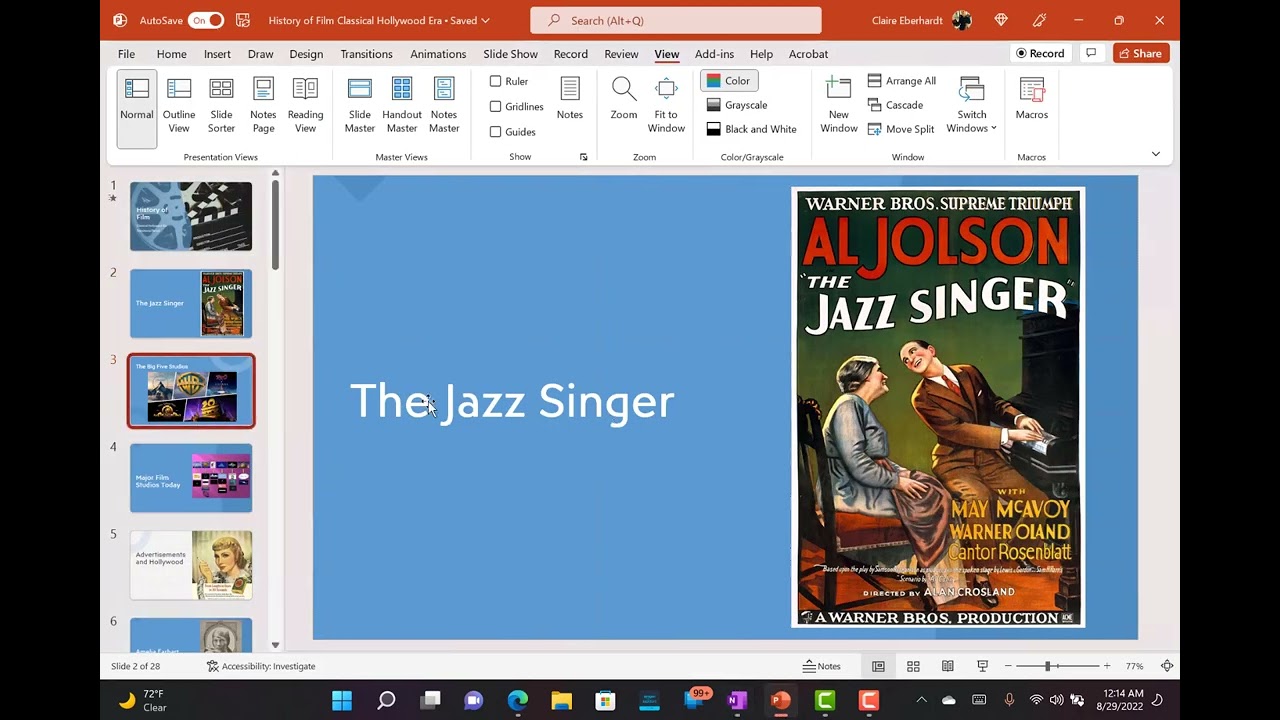Open the File tab
1280x720 pixels.
pyautogui.click(x=126, y=54)
